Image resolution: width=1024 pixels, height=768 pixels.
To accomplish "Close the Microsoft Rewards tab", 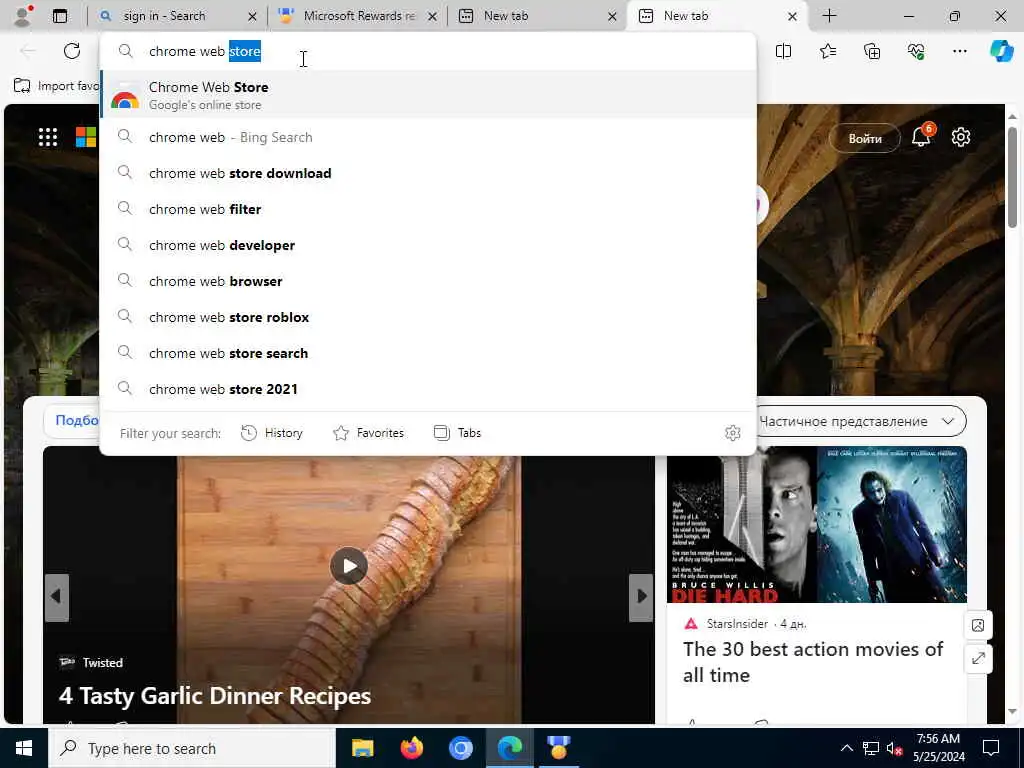I will click(x=432, y=16).
